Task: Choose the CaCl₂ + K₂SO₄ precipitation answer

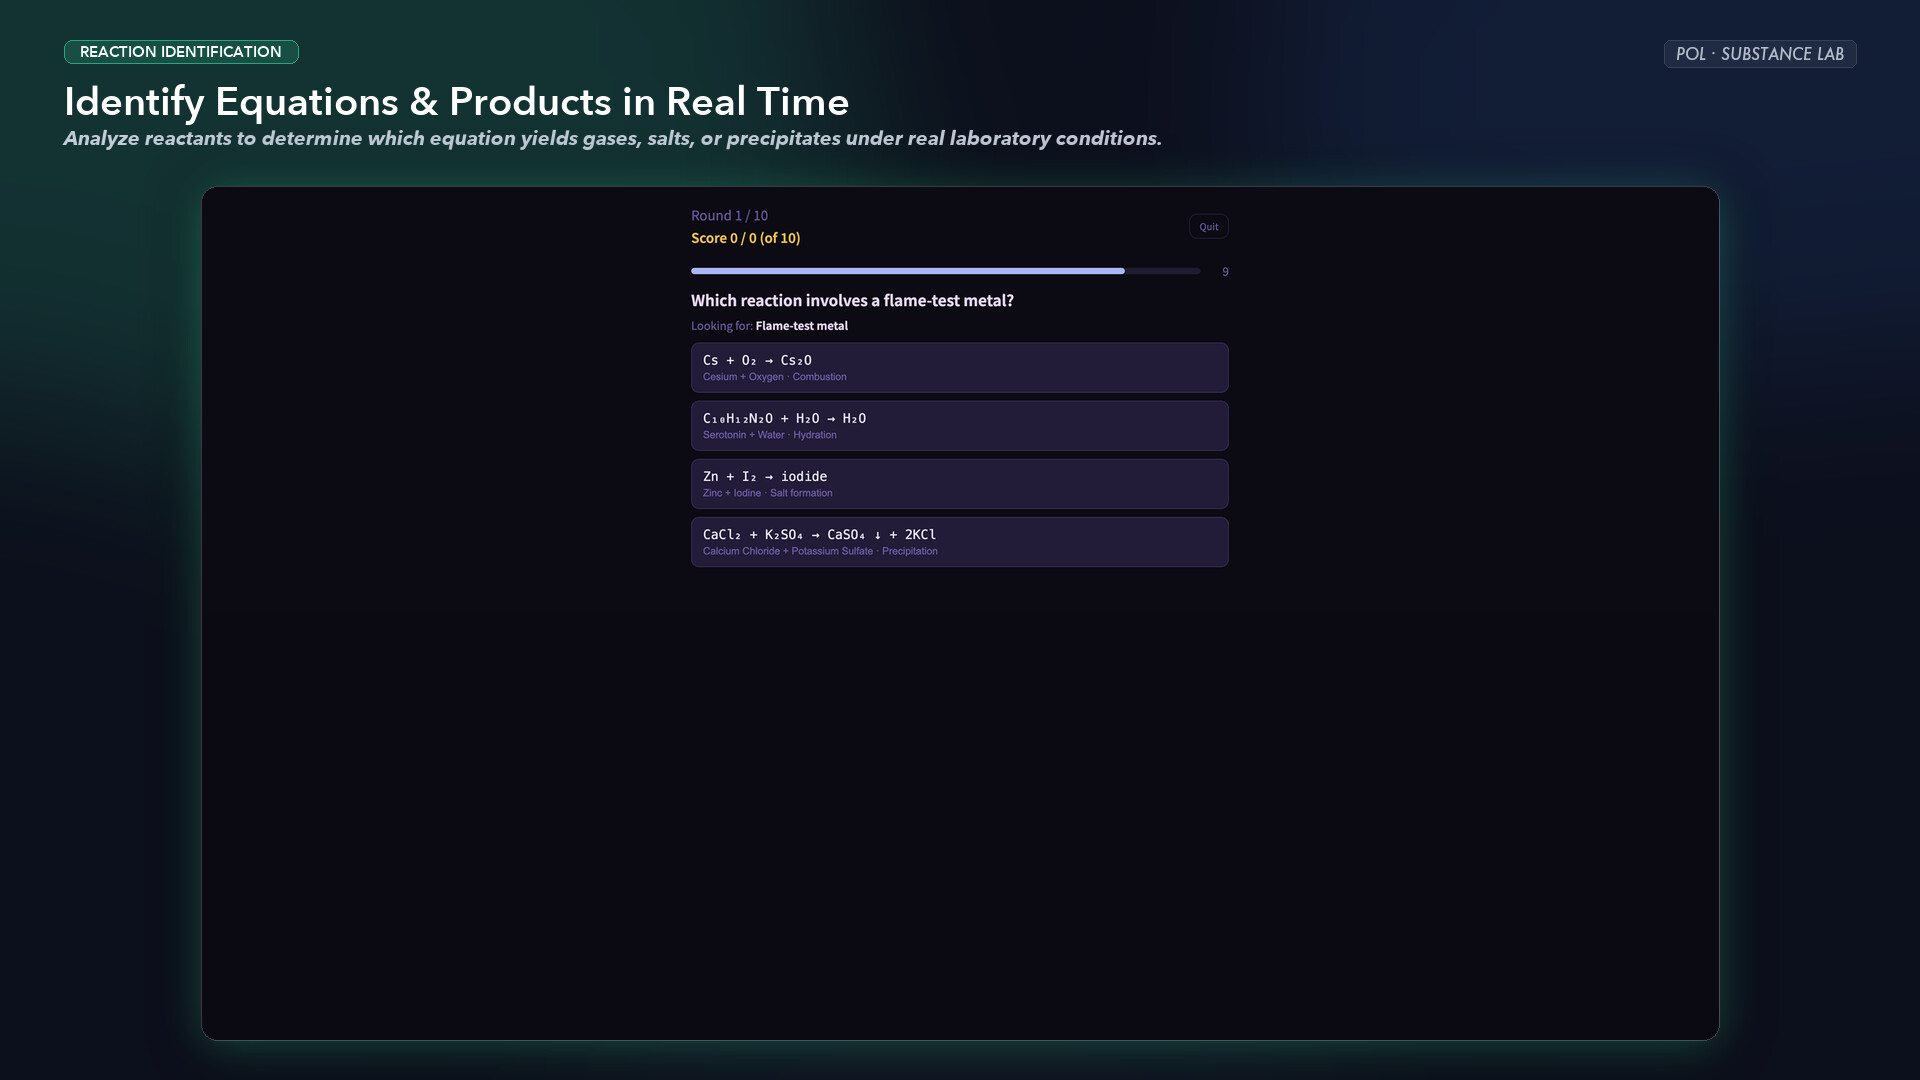Action: pos(959,542)
